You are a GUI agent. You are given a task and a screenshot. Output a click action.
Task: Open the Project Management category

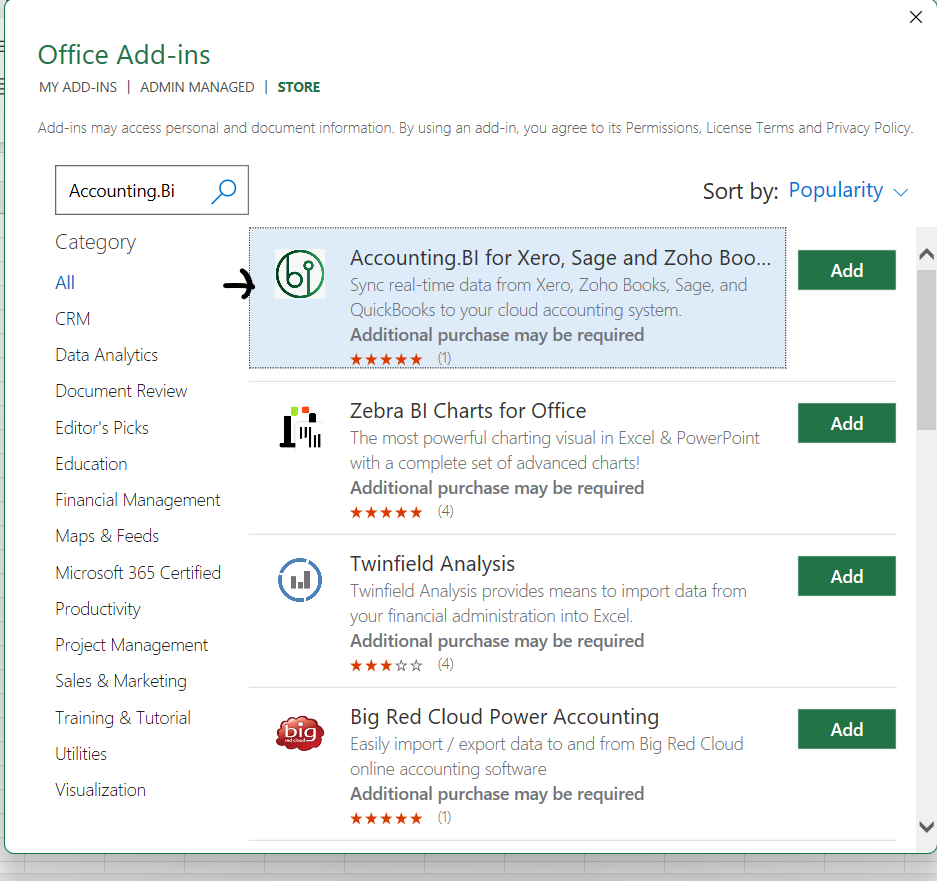131,645
